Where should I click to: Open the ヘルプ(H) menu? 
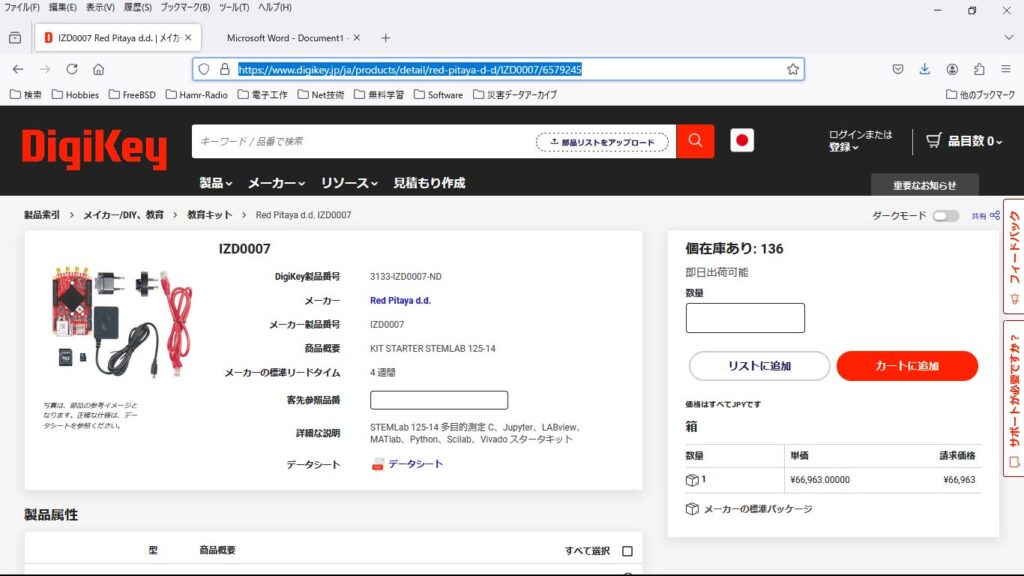pyautogui.click(x=274, y=7)
